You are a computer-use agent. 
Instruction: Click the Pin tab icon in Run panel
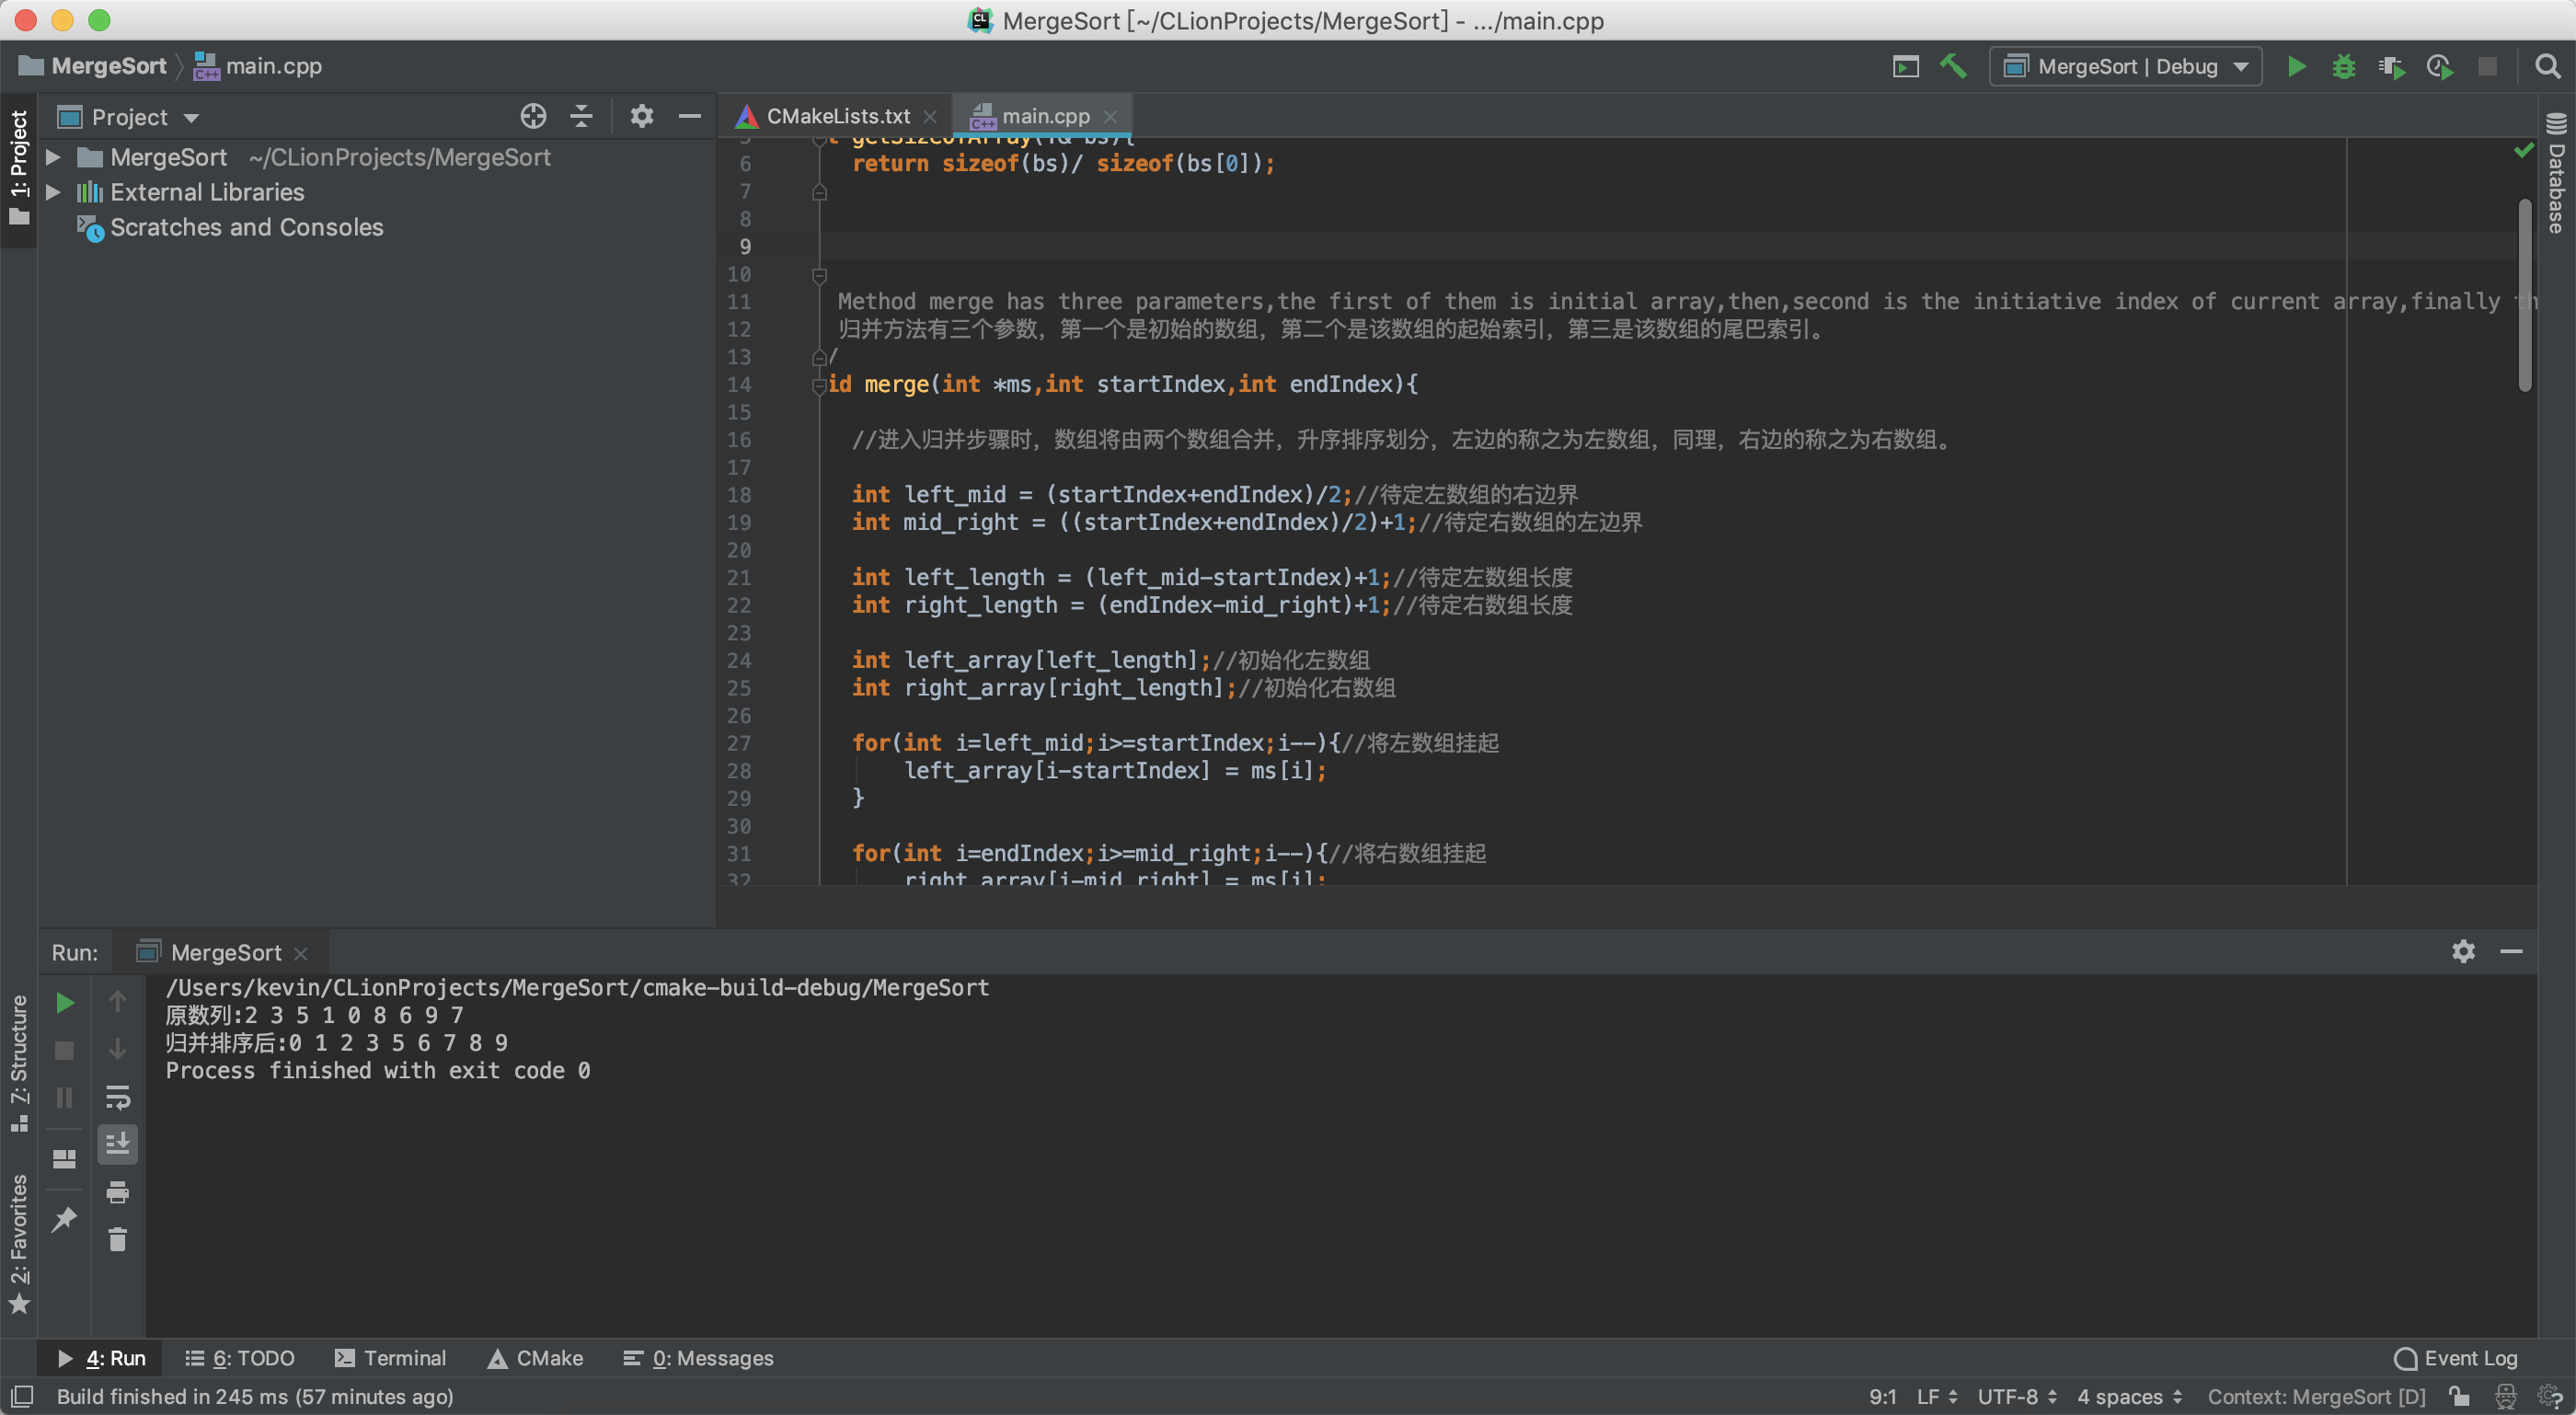coord(64,1219)
